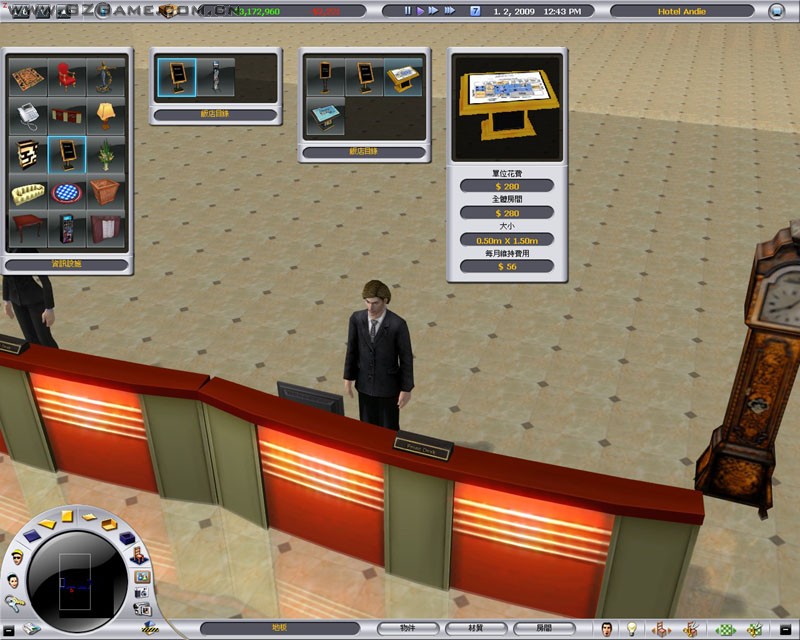The width and height of the screenshot is (800, 640).
Task: Collapse the bottom-right toolbar with minus button
Action: point(786,629)
